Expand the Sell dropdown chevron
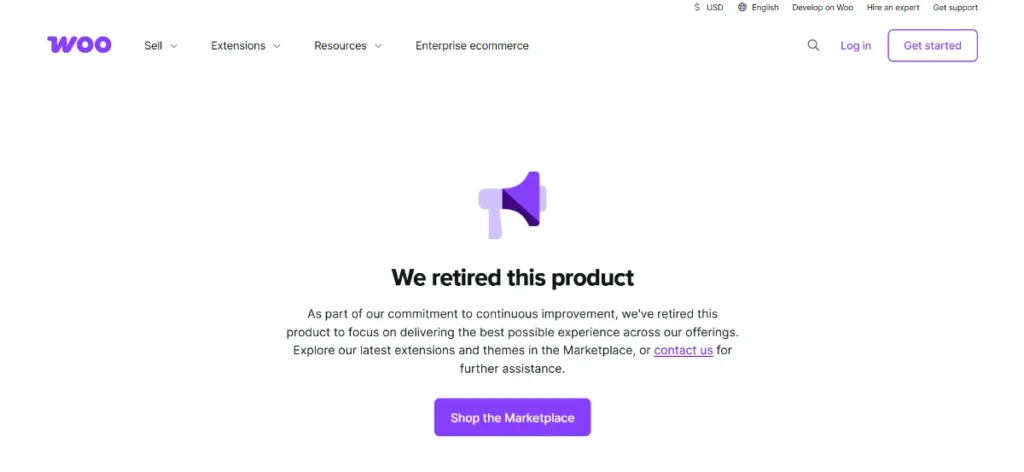Image resolution: width=1024 pixels, height=472 pixels. pyautogui.click(x=174, y=46)
